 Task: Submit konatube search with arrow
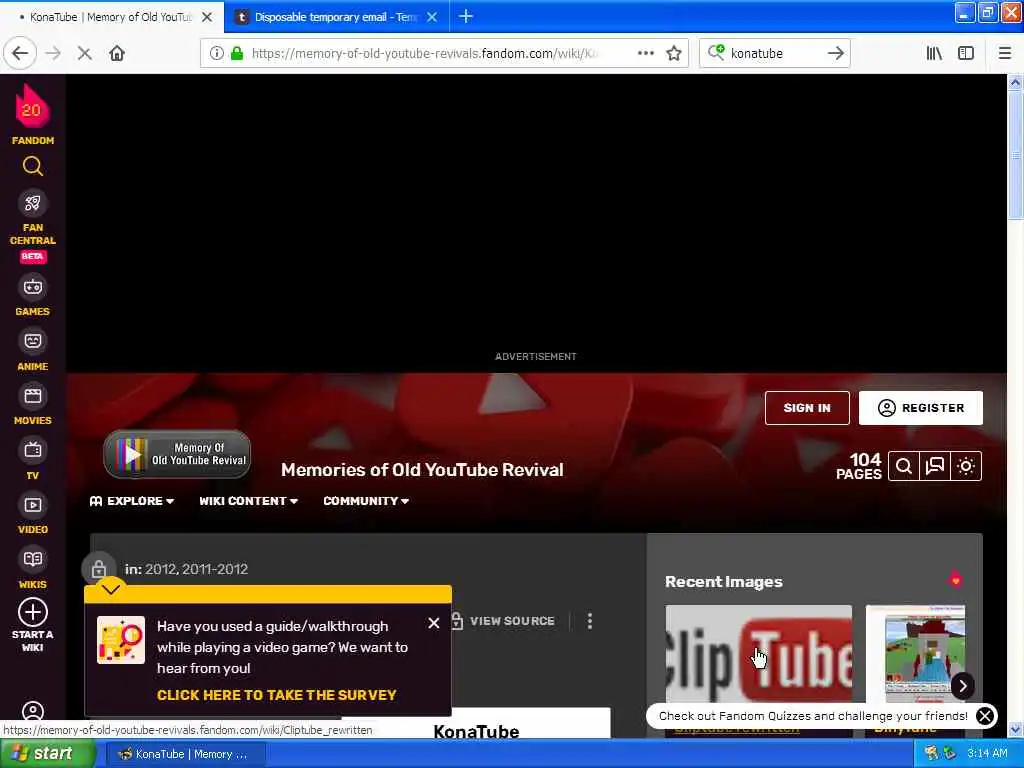(835, 54)
